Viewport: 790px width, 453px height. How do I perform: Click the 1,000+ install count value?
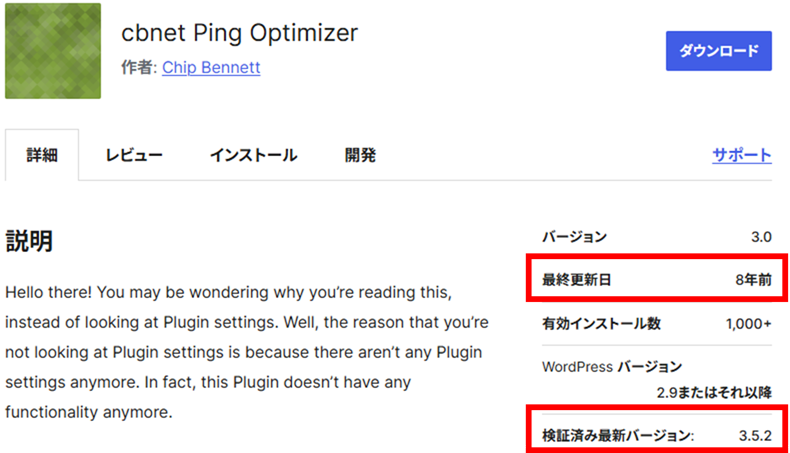click(x=748, y=324)
